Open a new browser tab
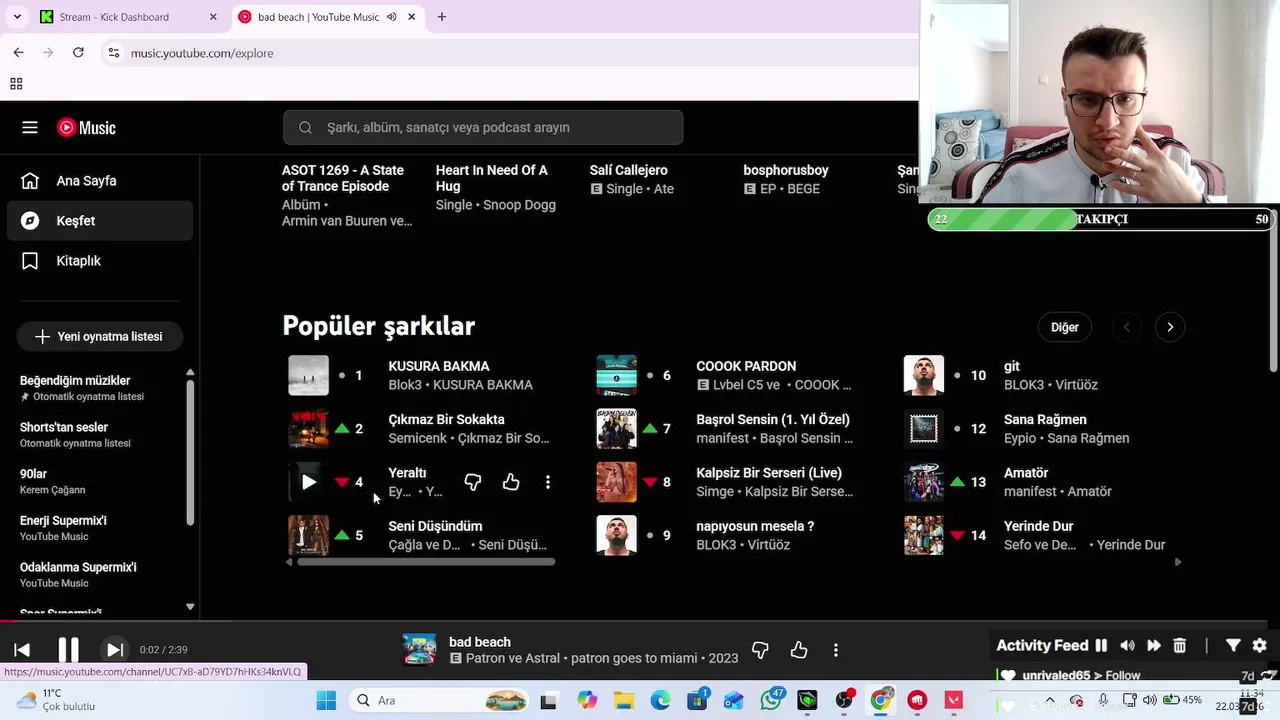 [442, 17]
